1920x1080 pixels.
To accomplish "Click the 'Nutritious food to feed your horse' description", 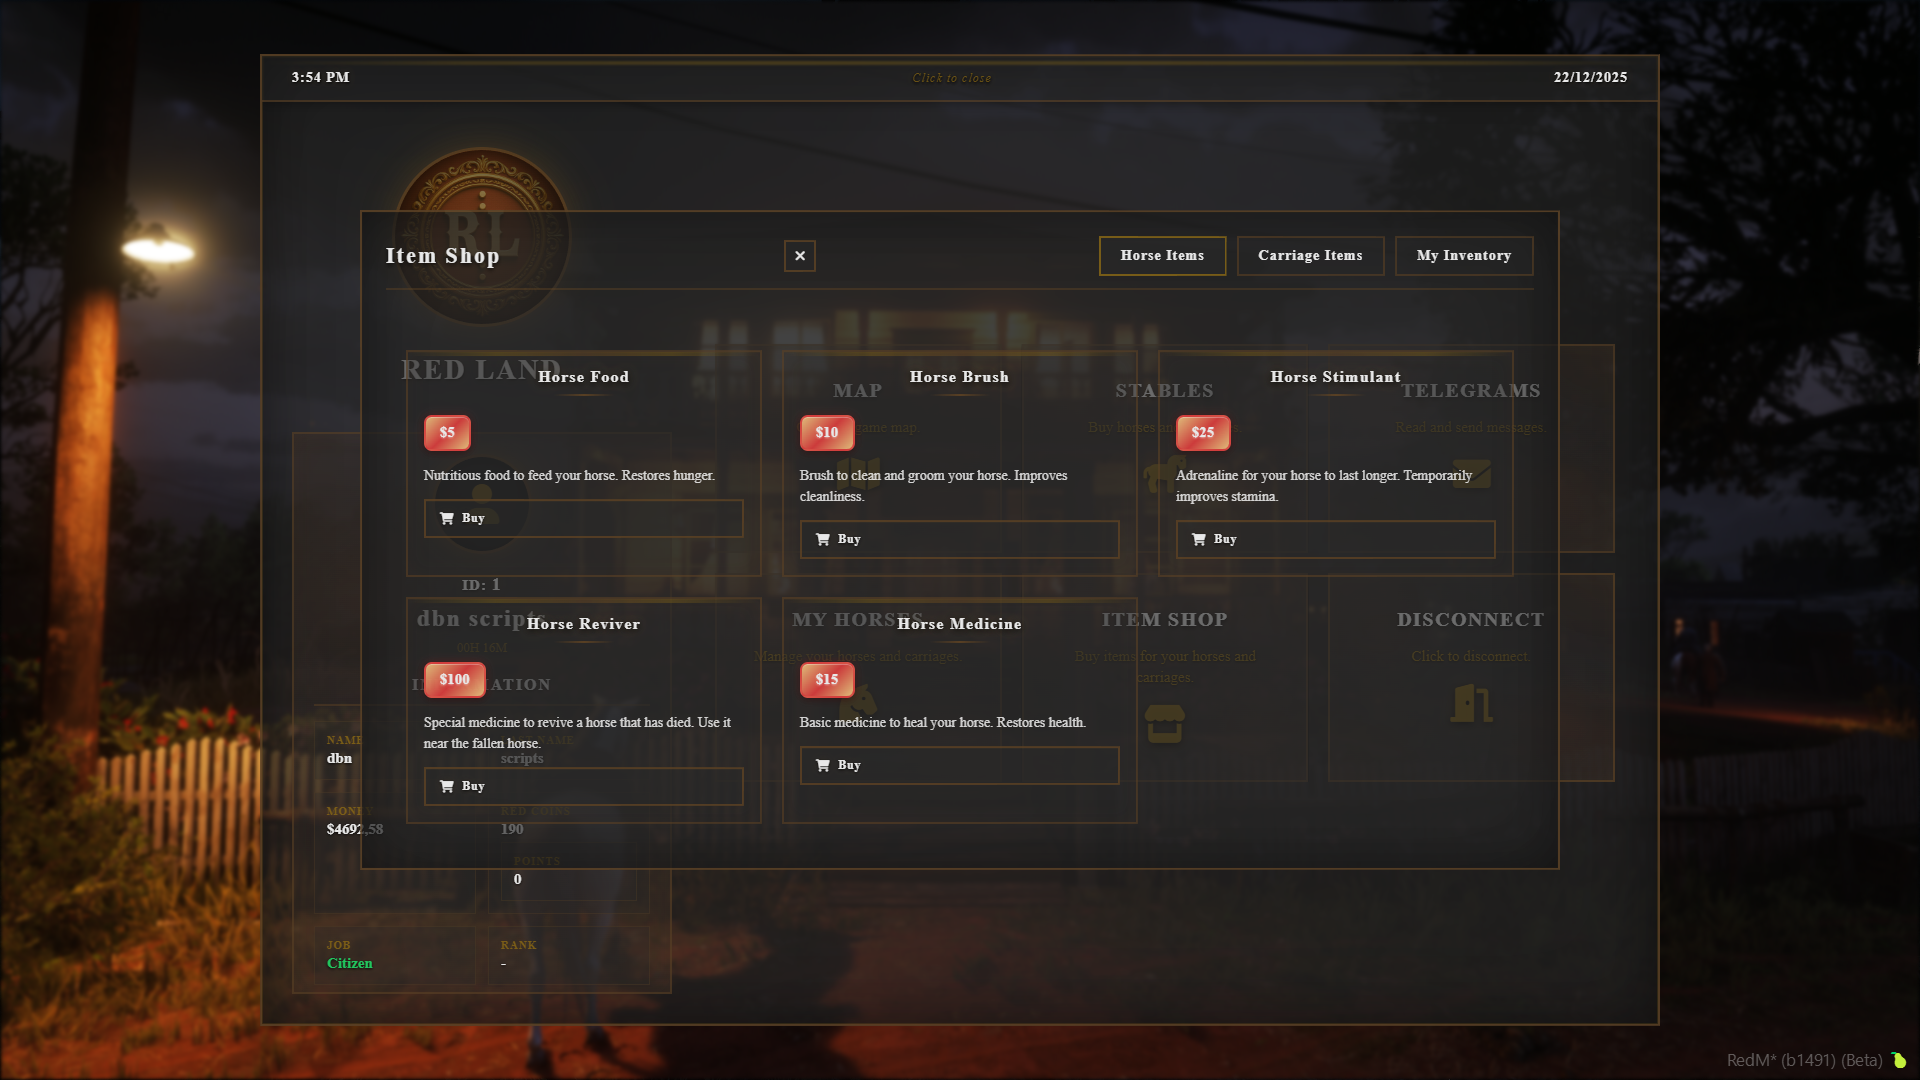I will pos(569,476).
